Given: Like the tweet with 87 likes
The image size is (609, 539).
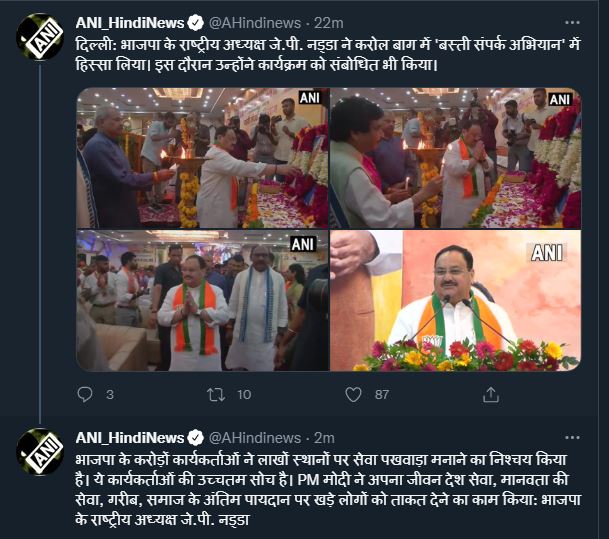Looking at the screenshot, I should point(353,395).
